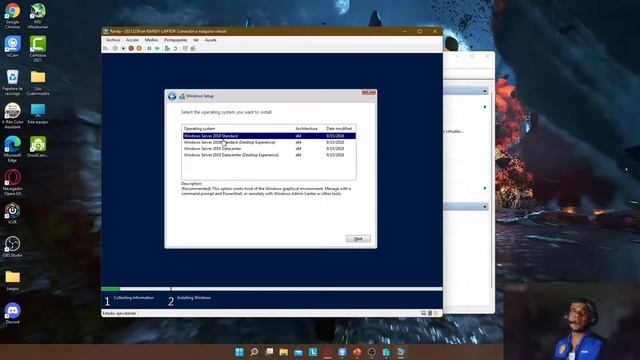Click the Ctrl+Alt+Del toolbar icon

point(106,48)
